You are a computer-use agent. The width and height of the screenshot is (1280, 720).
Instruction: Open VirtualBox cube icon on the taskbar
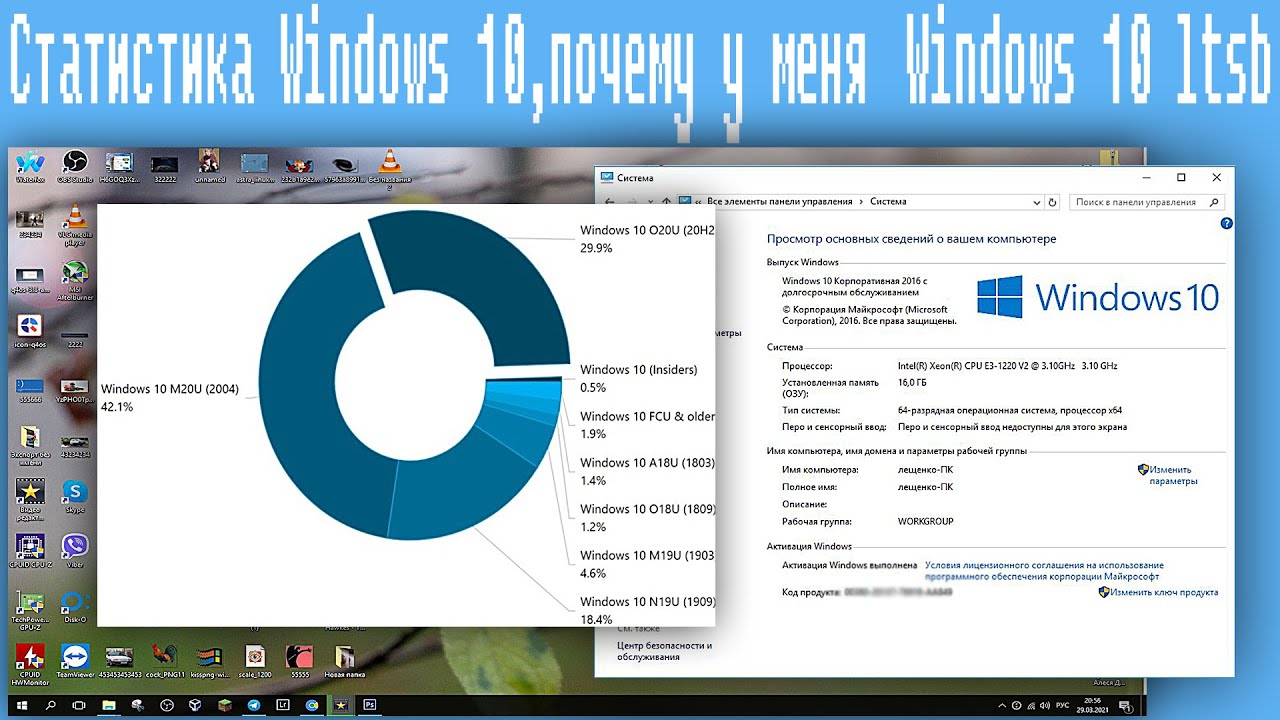(x=196, y=705)
